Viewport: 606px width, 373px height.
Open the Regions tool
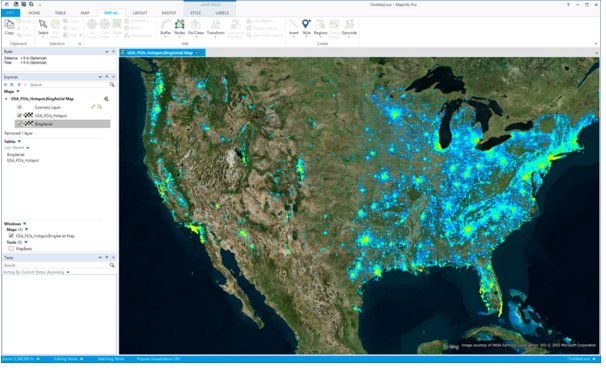click(x=320, y=27)
